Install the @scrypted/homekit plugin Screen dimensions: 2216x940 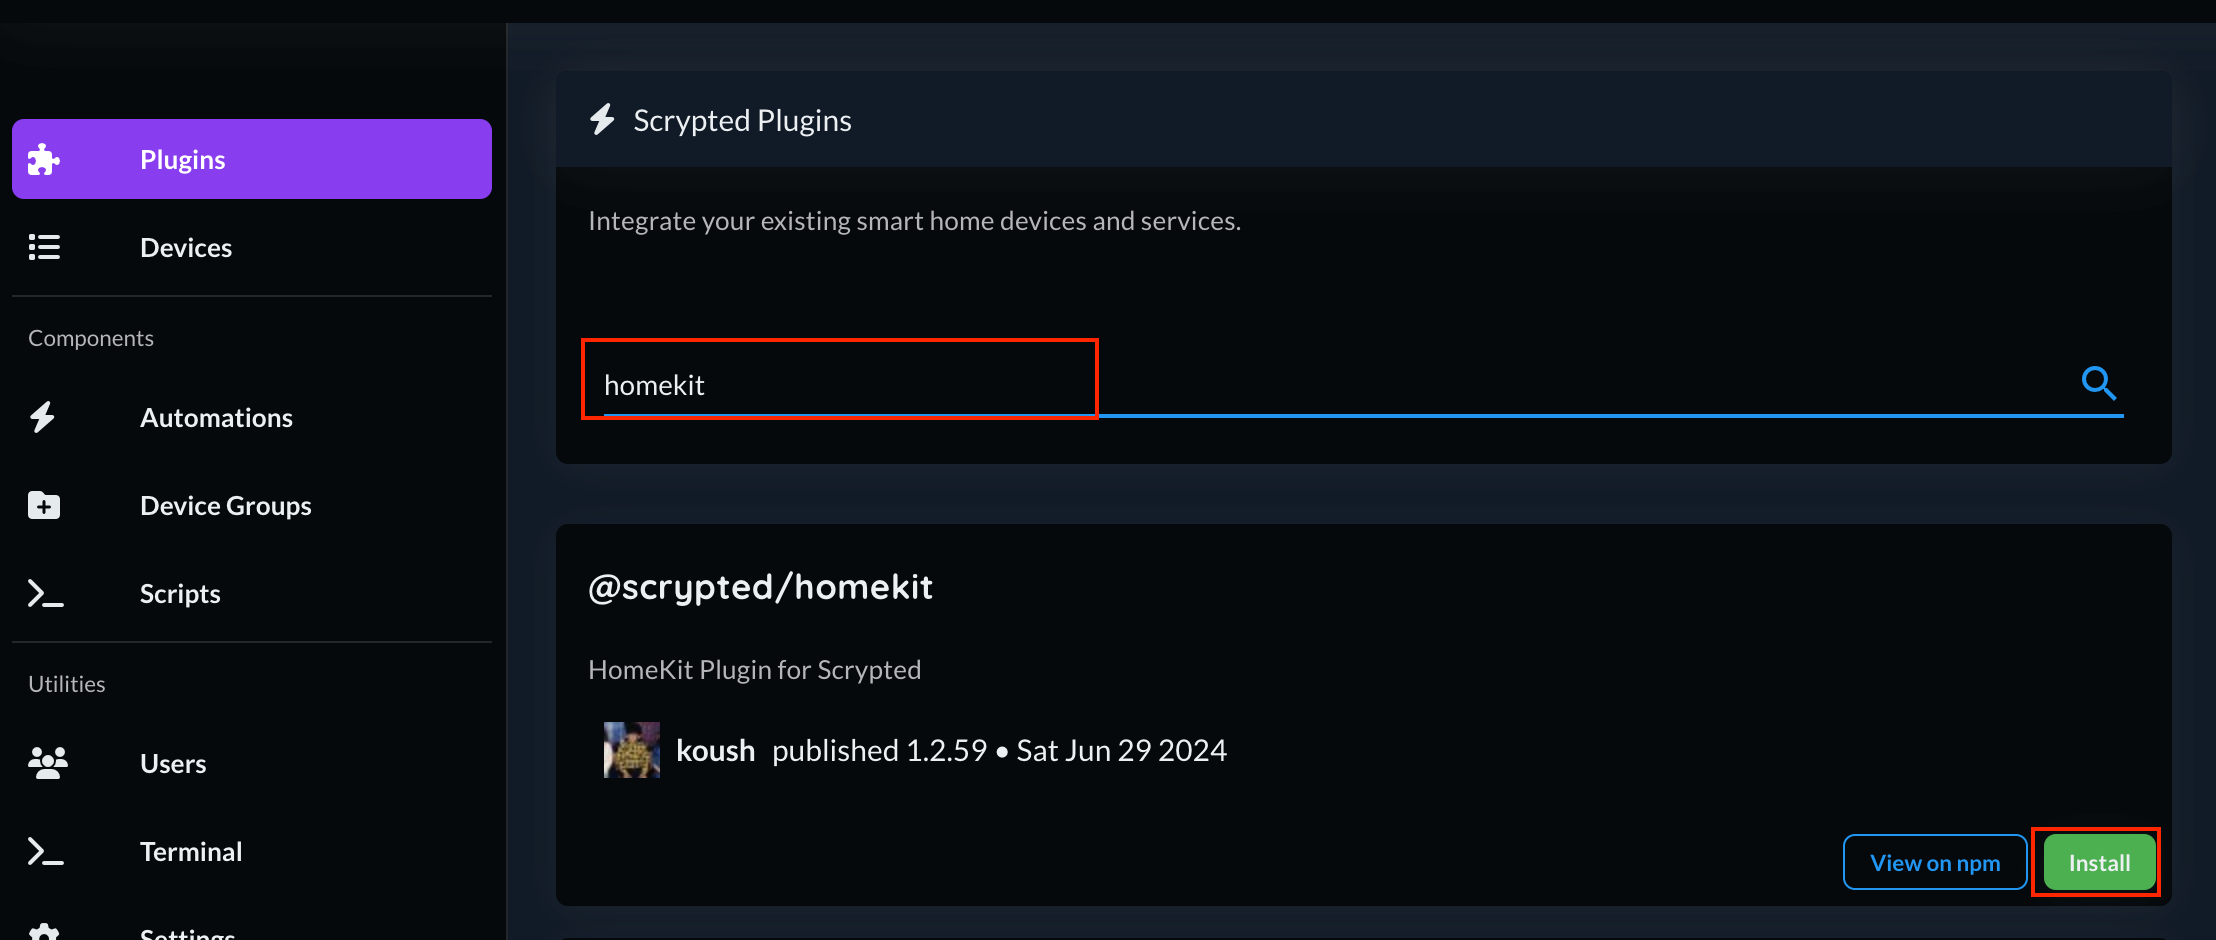(x=2098, y=862)
